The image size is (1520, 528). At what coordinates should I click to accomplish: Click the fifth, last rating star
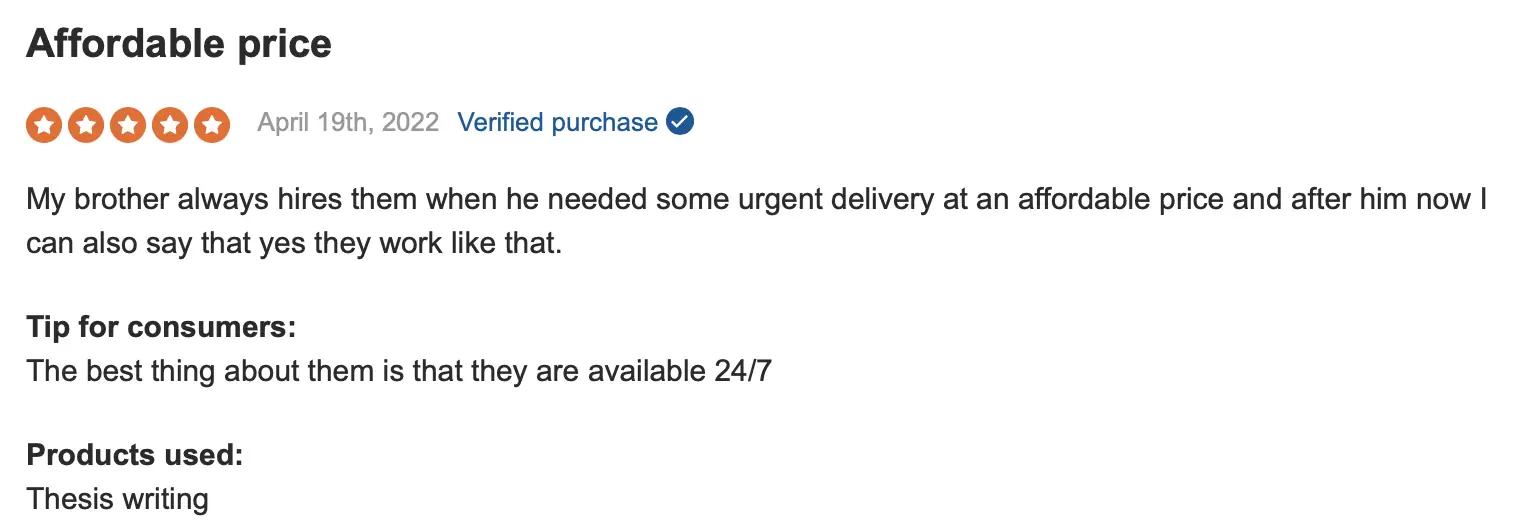(212, 125)
